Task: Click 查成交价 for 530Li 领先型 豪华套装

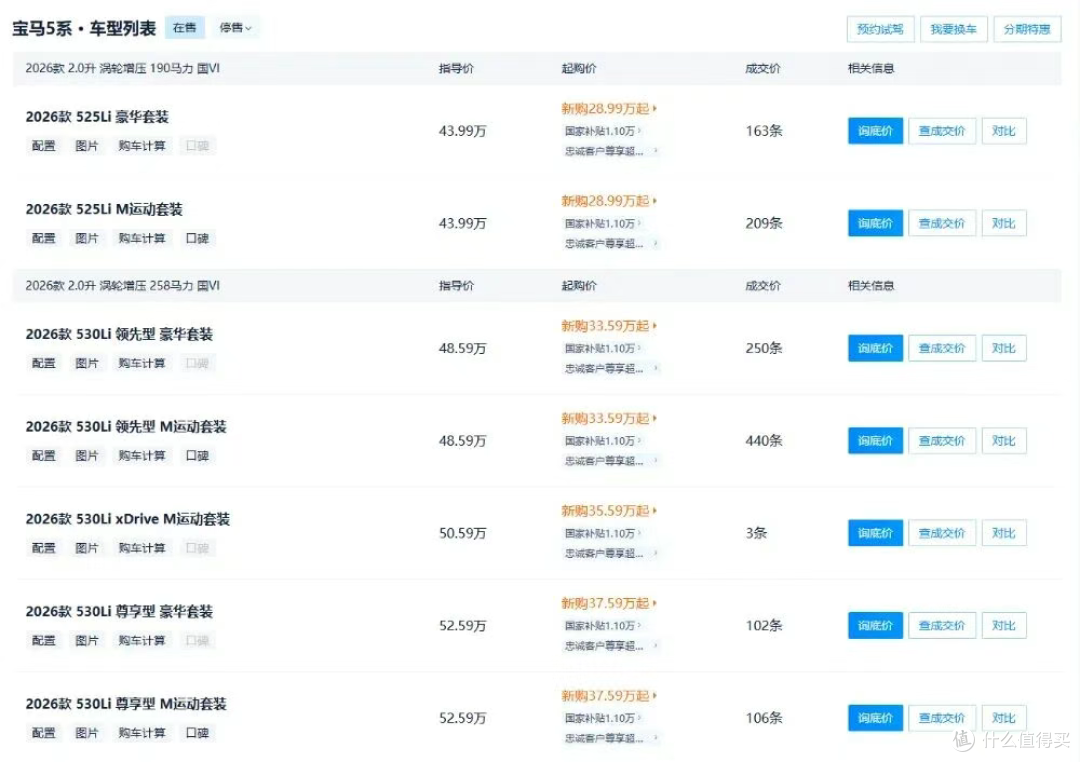Action: pos(942,348)
